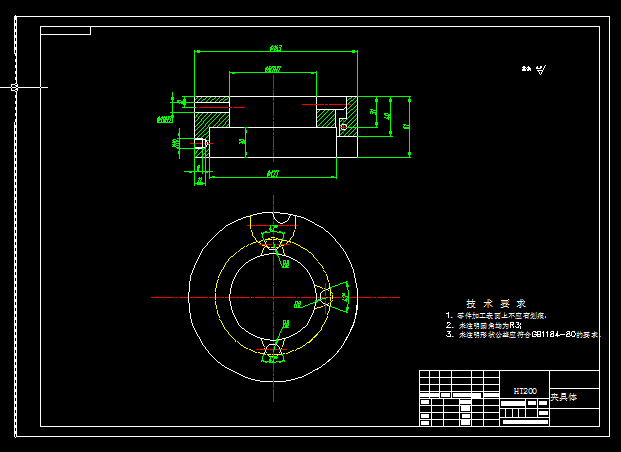
Task: Select note 2 mentioning R3 fillets
Action: click(484, 325)
